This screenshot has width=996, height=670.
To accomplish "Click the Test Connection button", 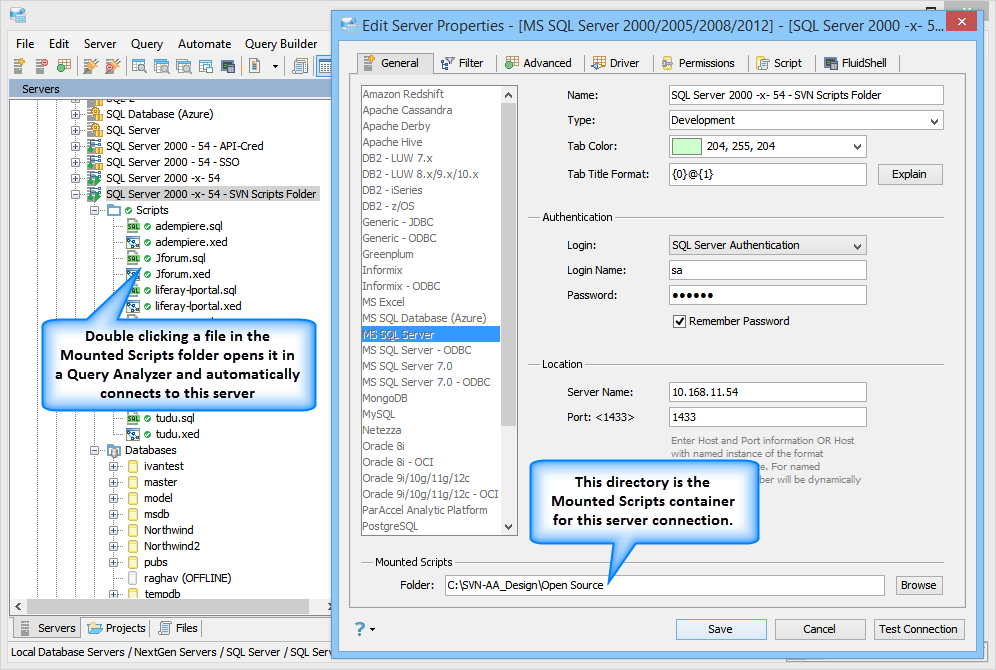I will (919, 629).
